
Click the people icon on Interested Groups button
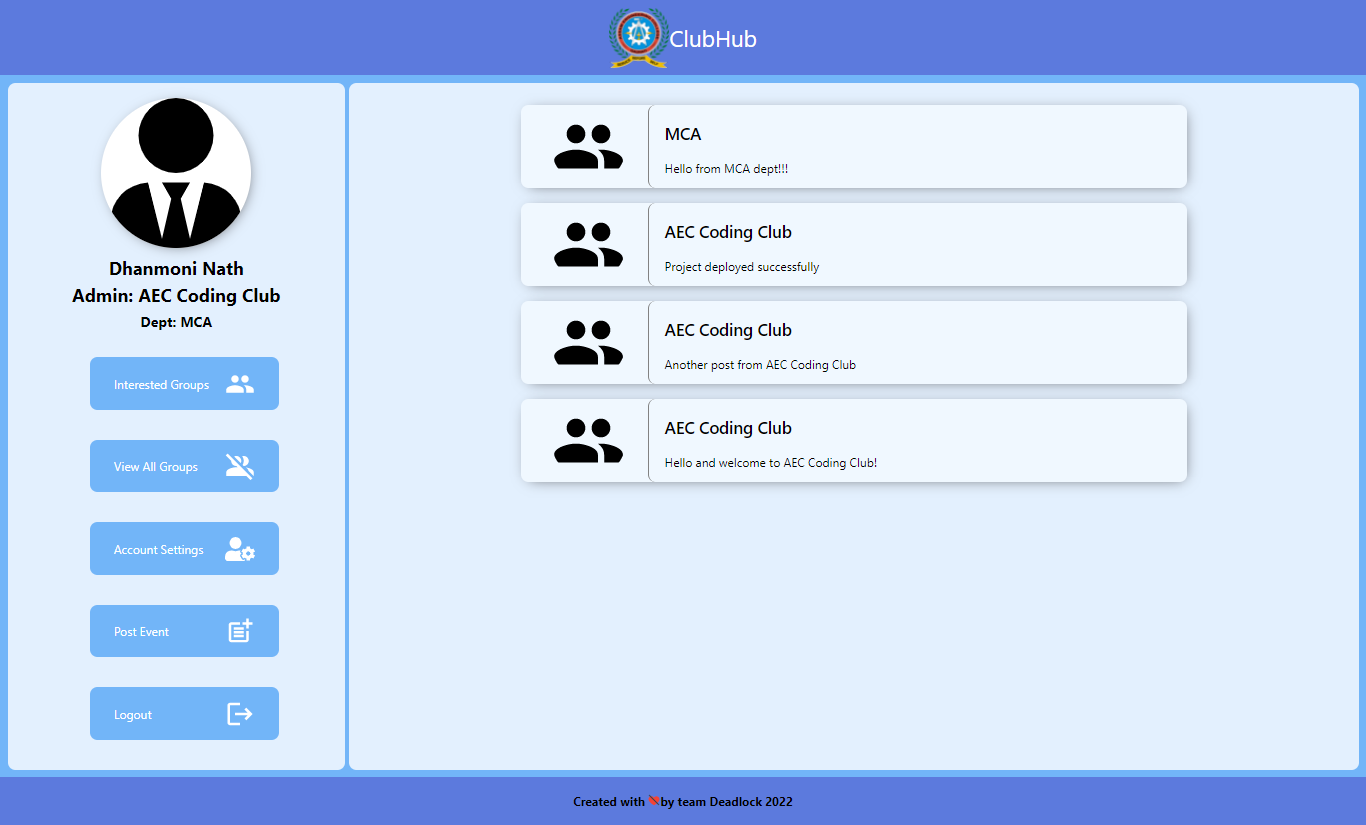click(x=238, y=383)
